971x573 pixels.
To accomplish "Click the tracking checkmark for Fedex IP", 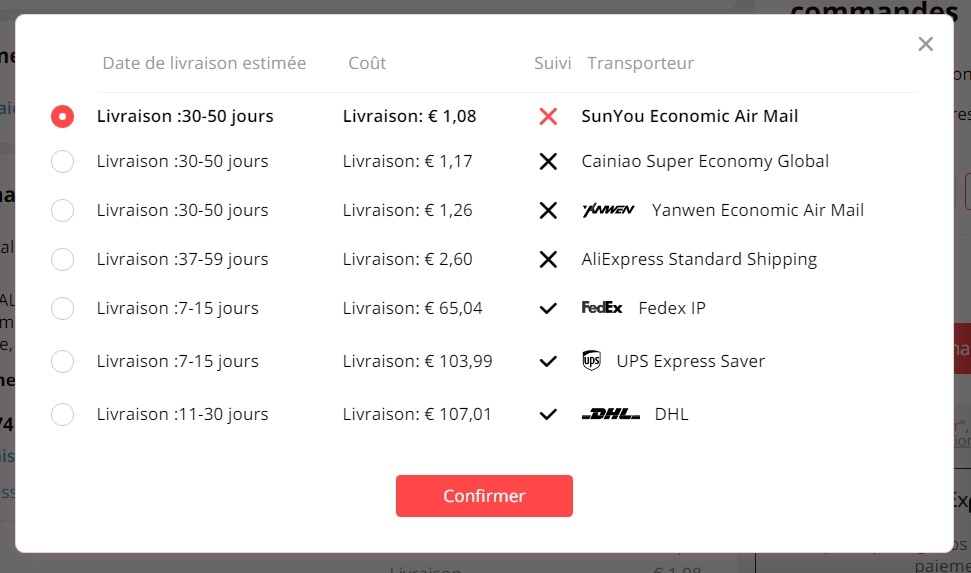I will pyautogui.click(x=548, y=308).
